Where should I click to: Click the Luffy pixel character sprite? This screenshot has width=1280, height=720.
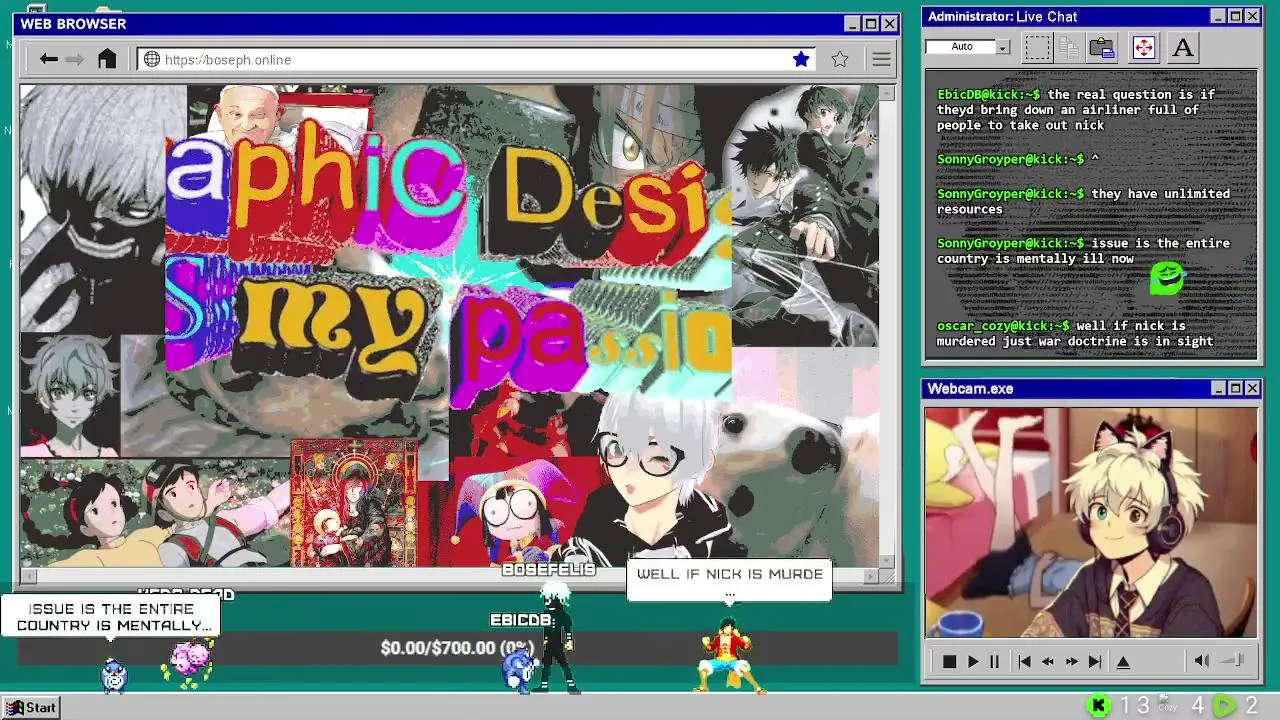730,653
